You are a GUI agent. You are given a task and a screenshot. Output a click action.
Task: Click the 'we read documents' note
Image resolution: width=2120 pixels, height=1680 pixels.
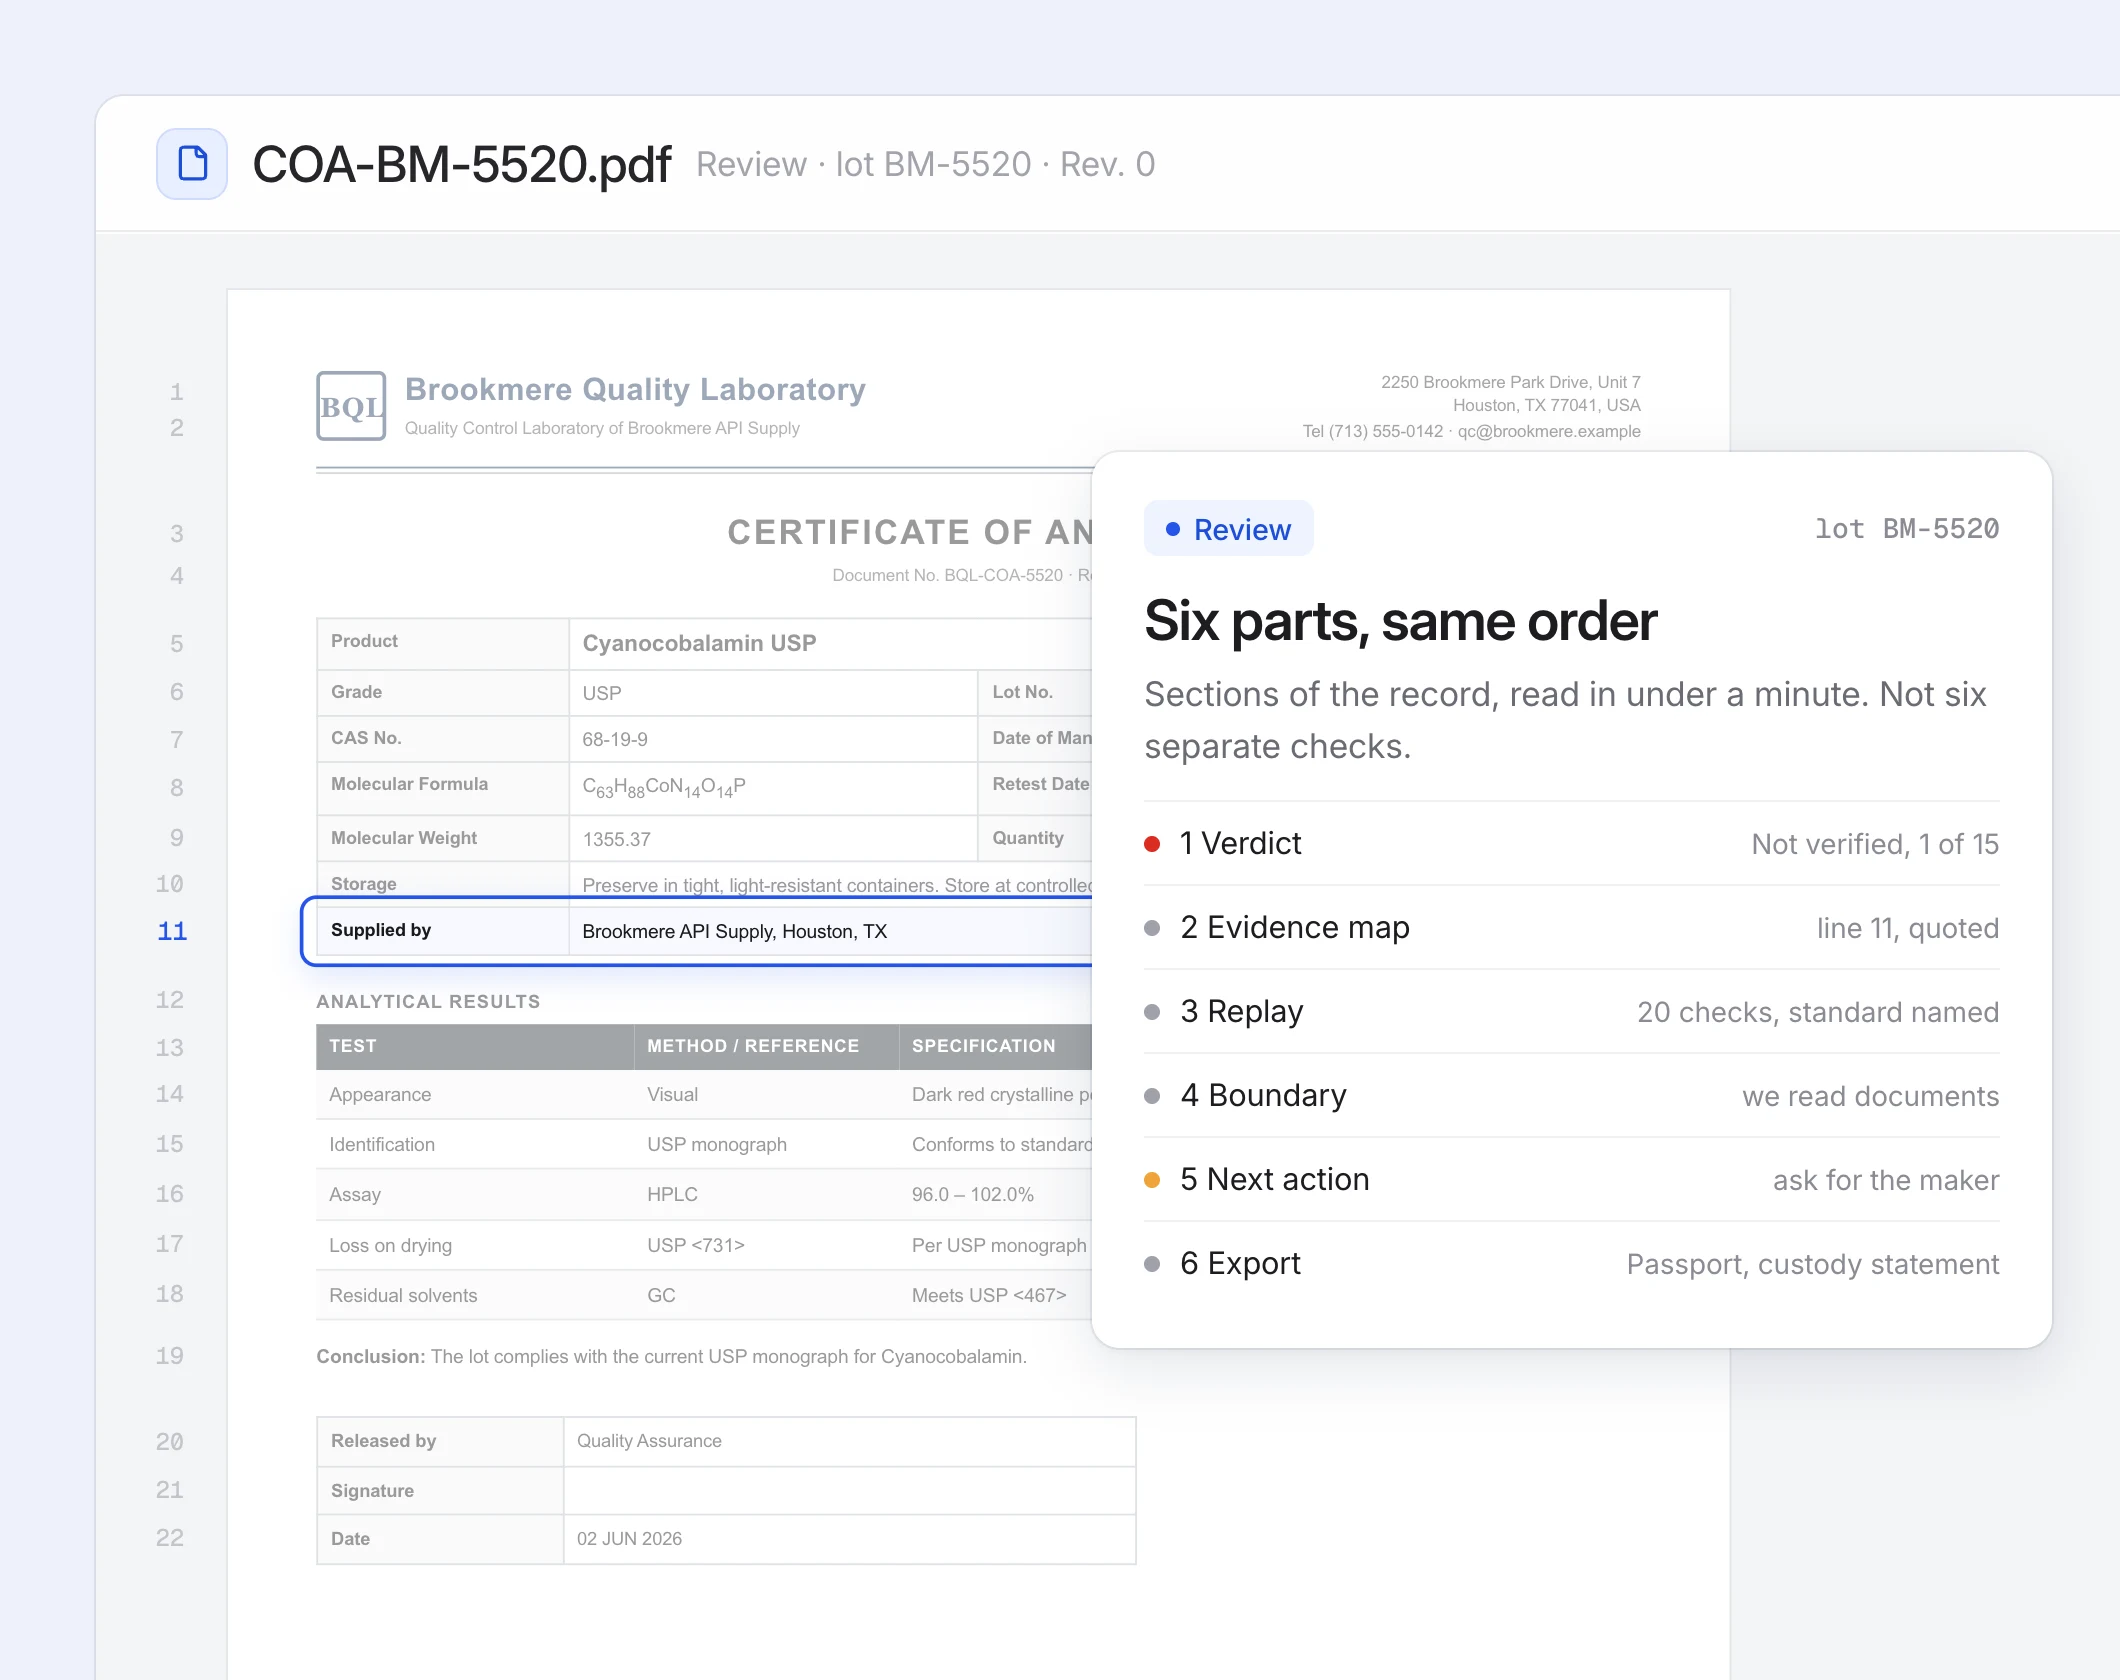[x=1870, y=1096]
